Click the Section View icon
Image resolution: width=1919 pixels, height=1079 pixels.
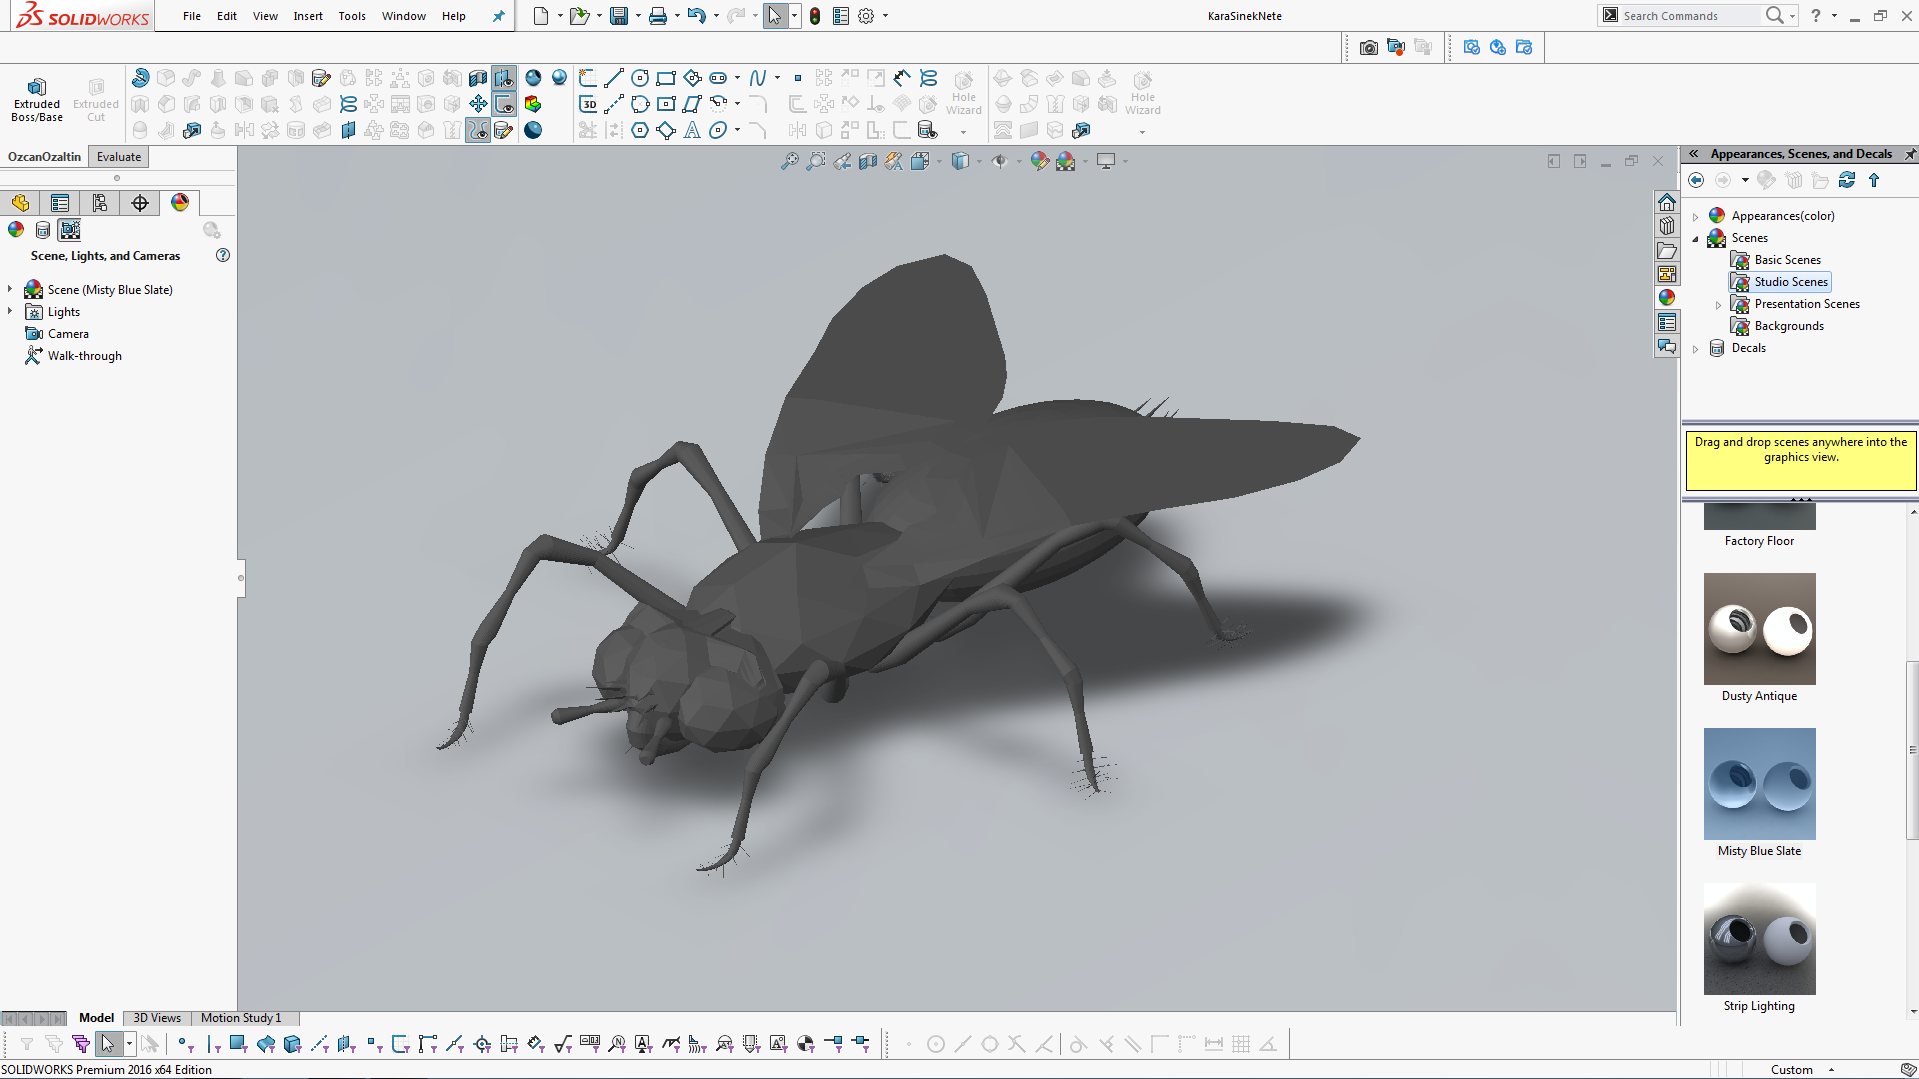tap(868, 161)
